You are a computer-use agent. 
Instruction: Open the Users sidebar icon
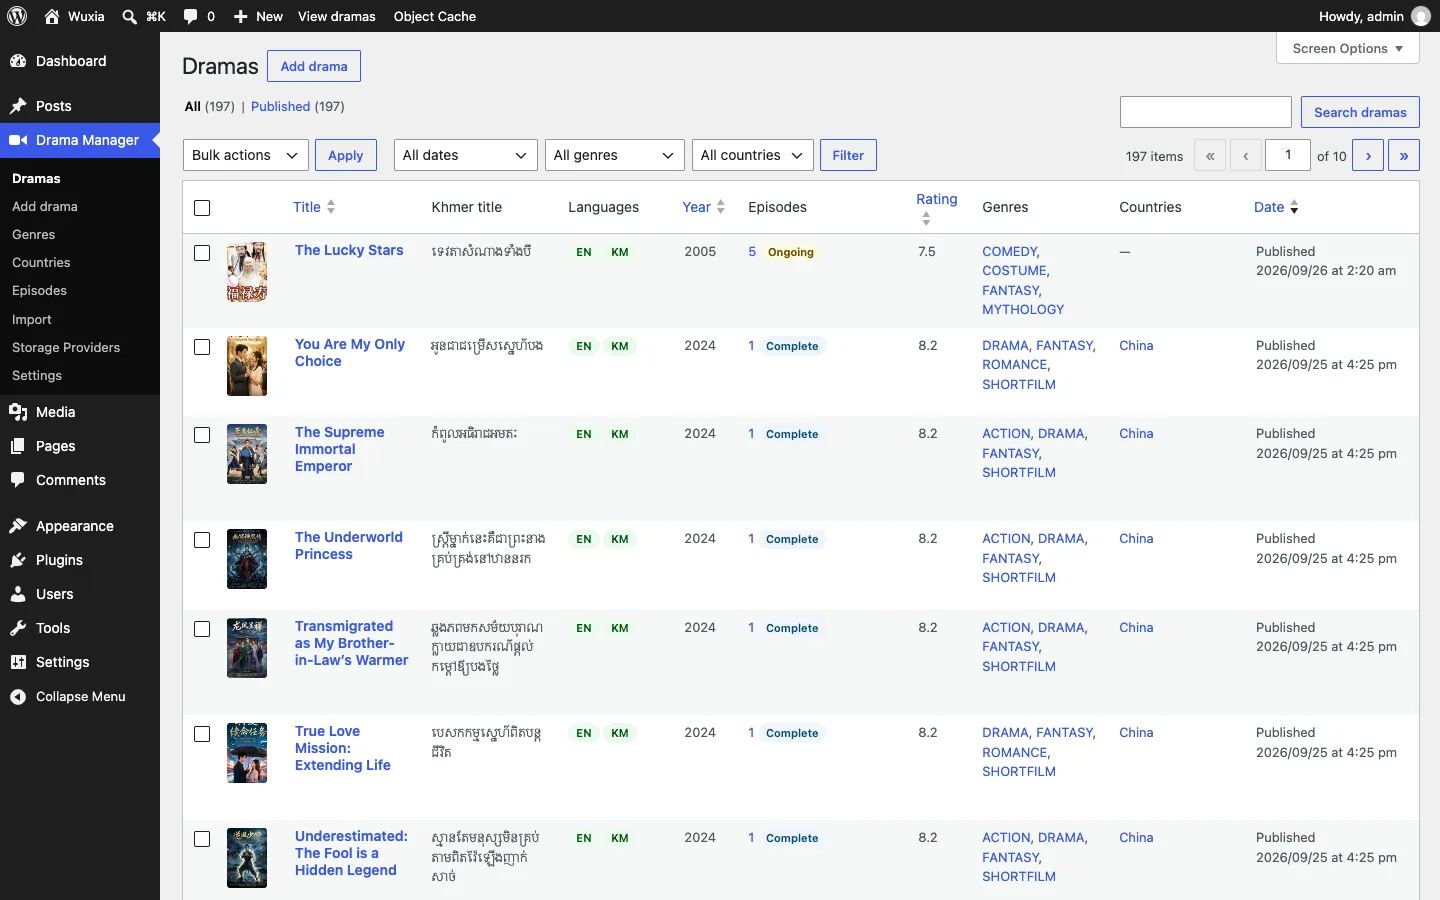18,594
